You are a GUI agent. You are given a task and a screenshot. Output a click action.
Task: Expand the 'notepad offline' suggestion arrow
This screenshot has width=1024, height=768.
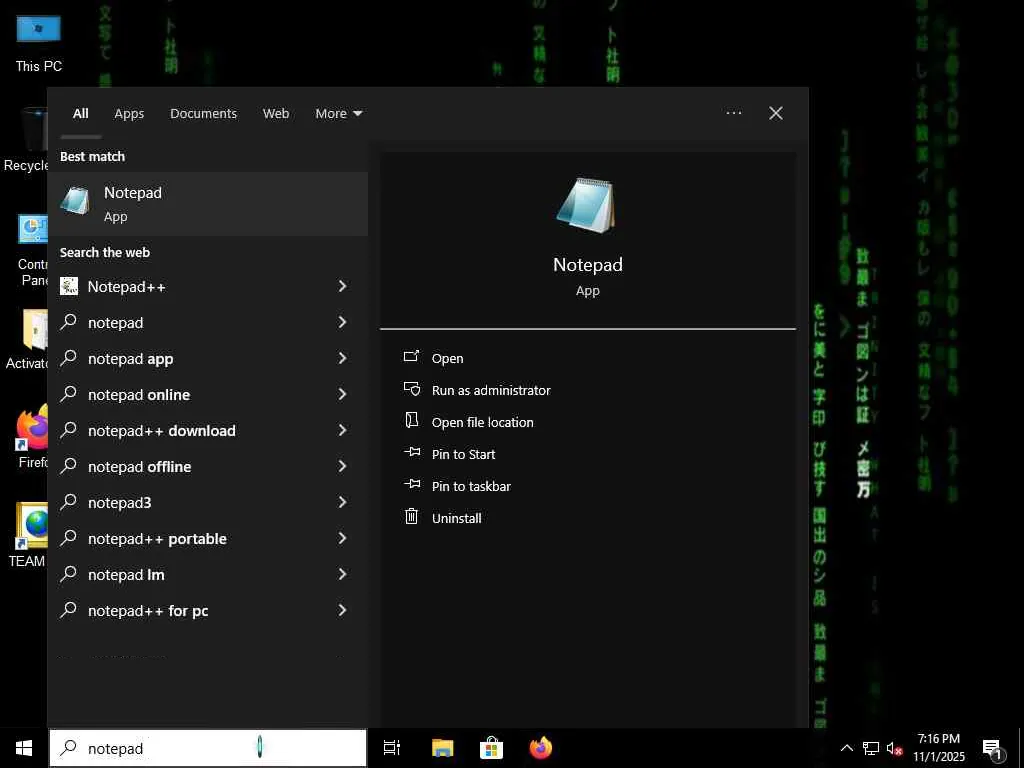click(x=342, y=466)
